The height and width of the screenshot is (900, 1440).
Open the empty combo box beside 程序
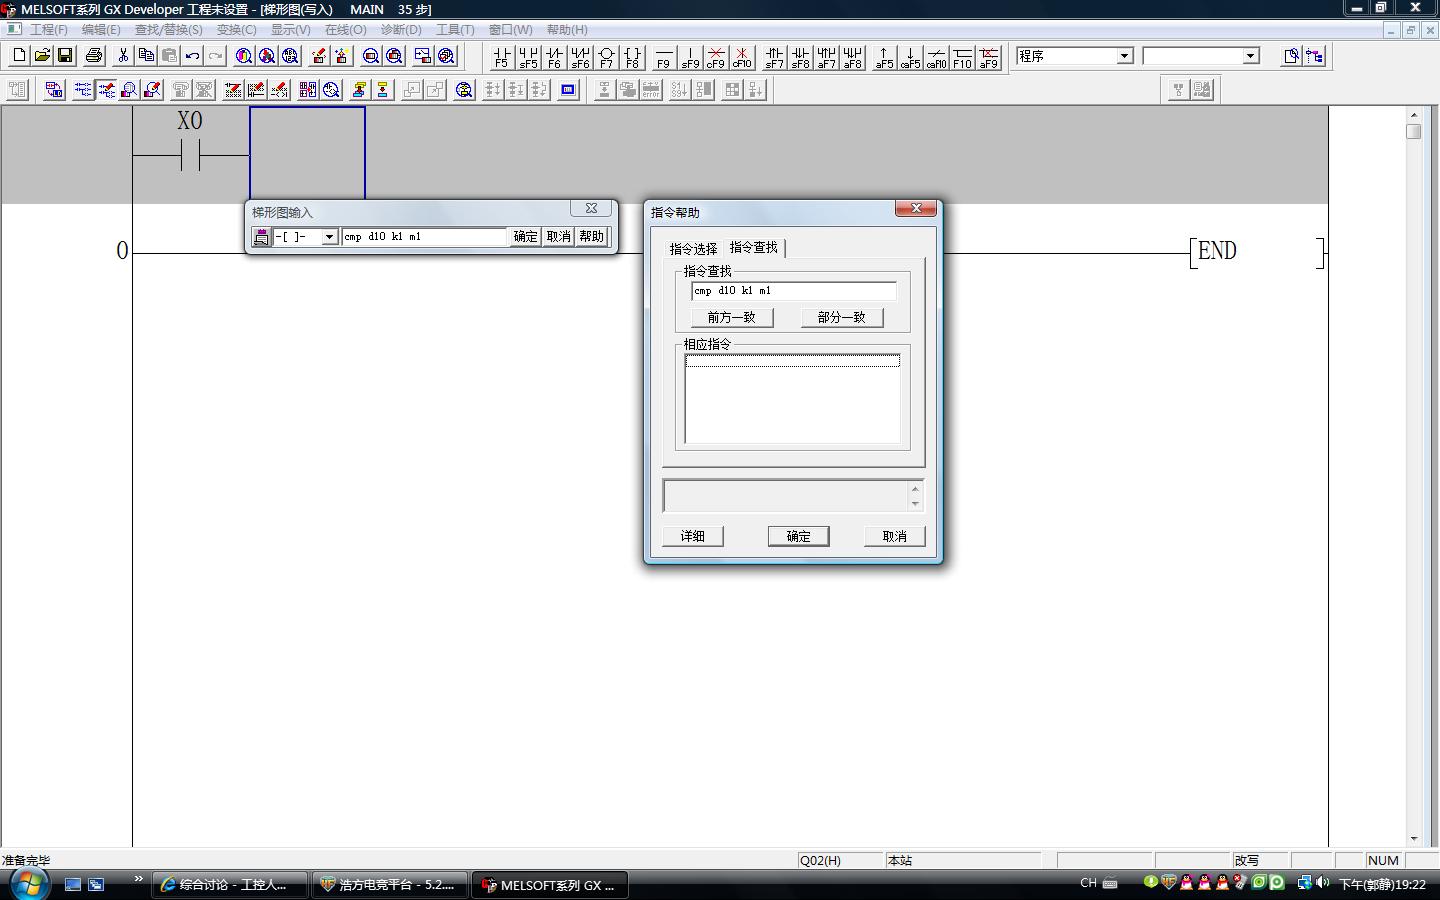click(x=1250, y=56)
